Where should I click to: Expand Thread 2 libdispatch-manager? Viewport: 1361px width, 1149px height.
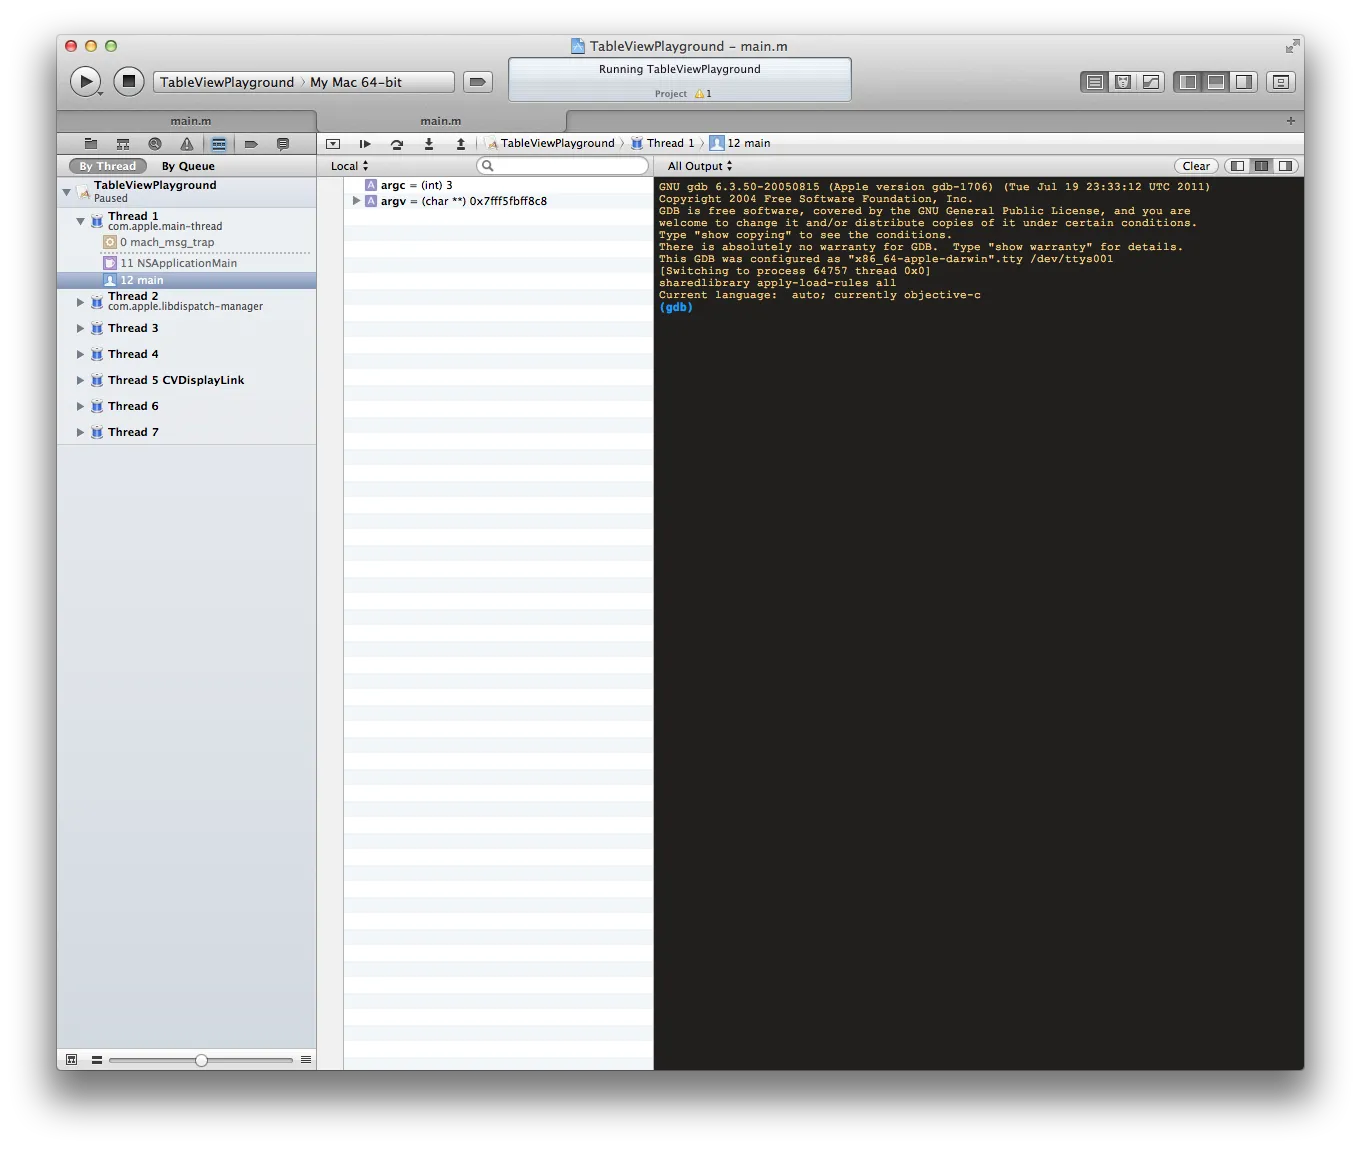point(80,301)
